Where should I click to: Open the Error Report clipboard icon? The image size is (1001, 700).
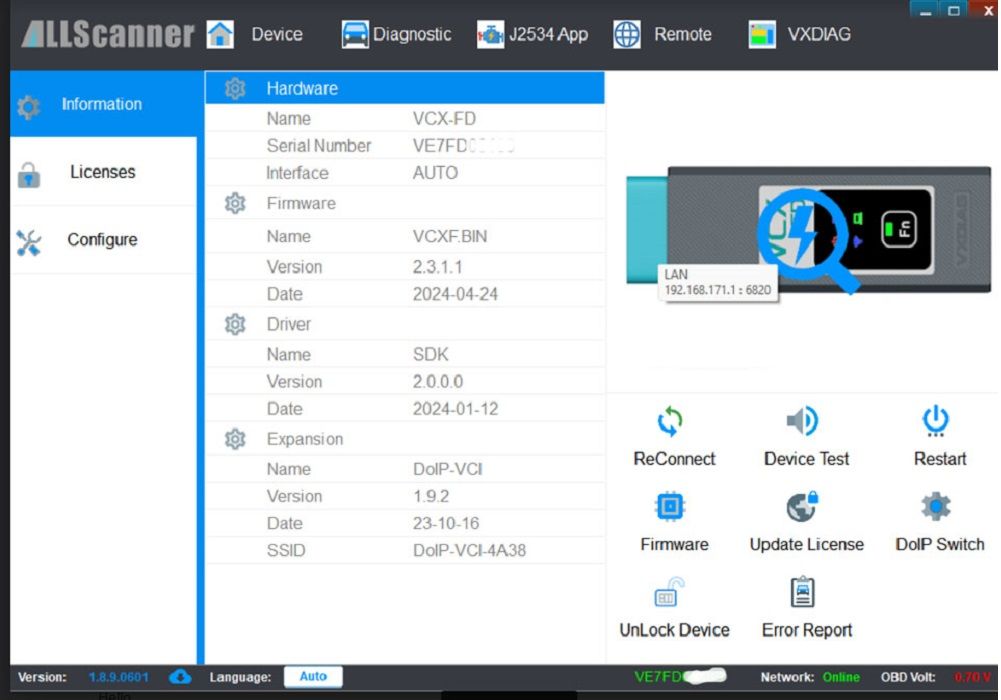pos(803,593)
